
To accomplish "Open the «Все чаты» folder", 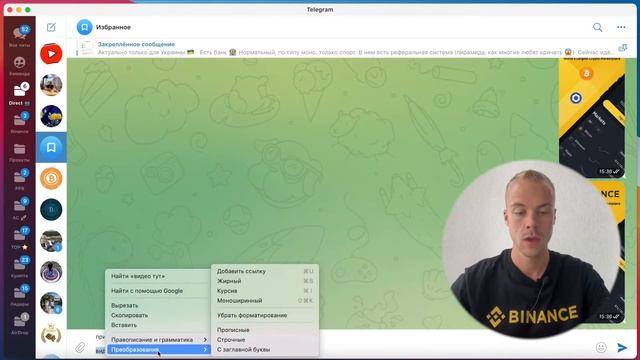I will point(20,36).
